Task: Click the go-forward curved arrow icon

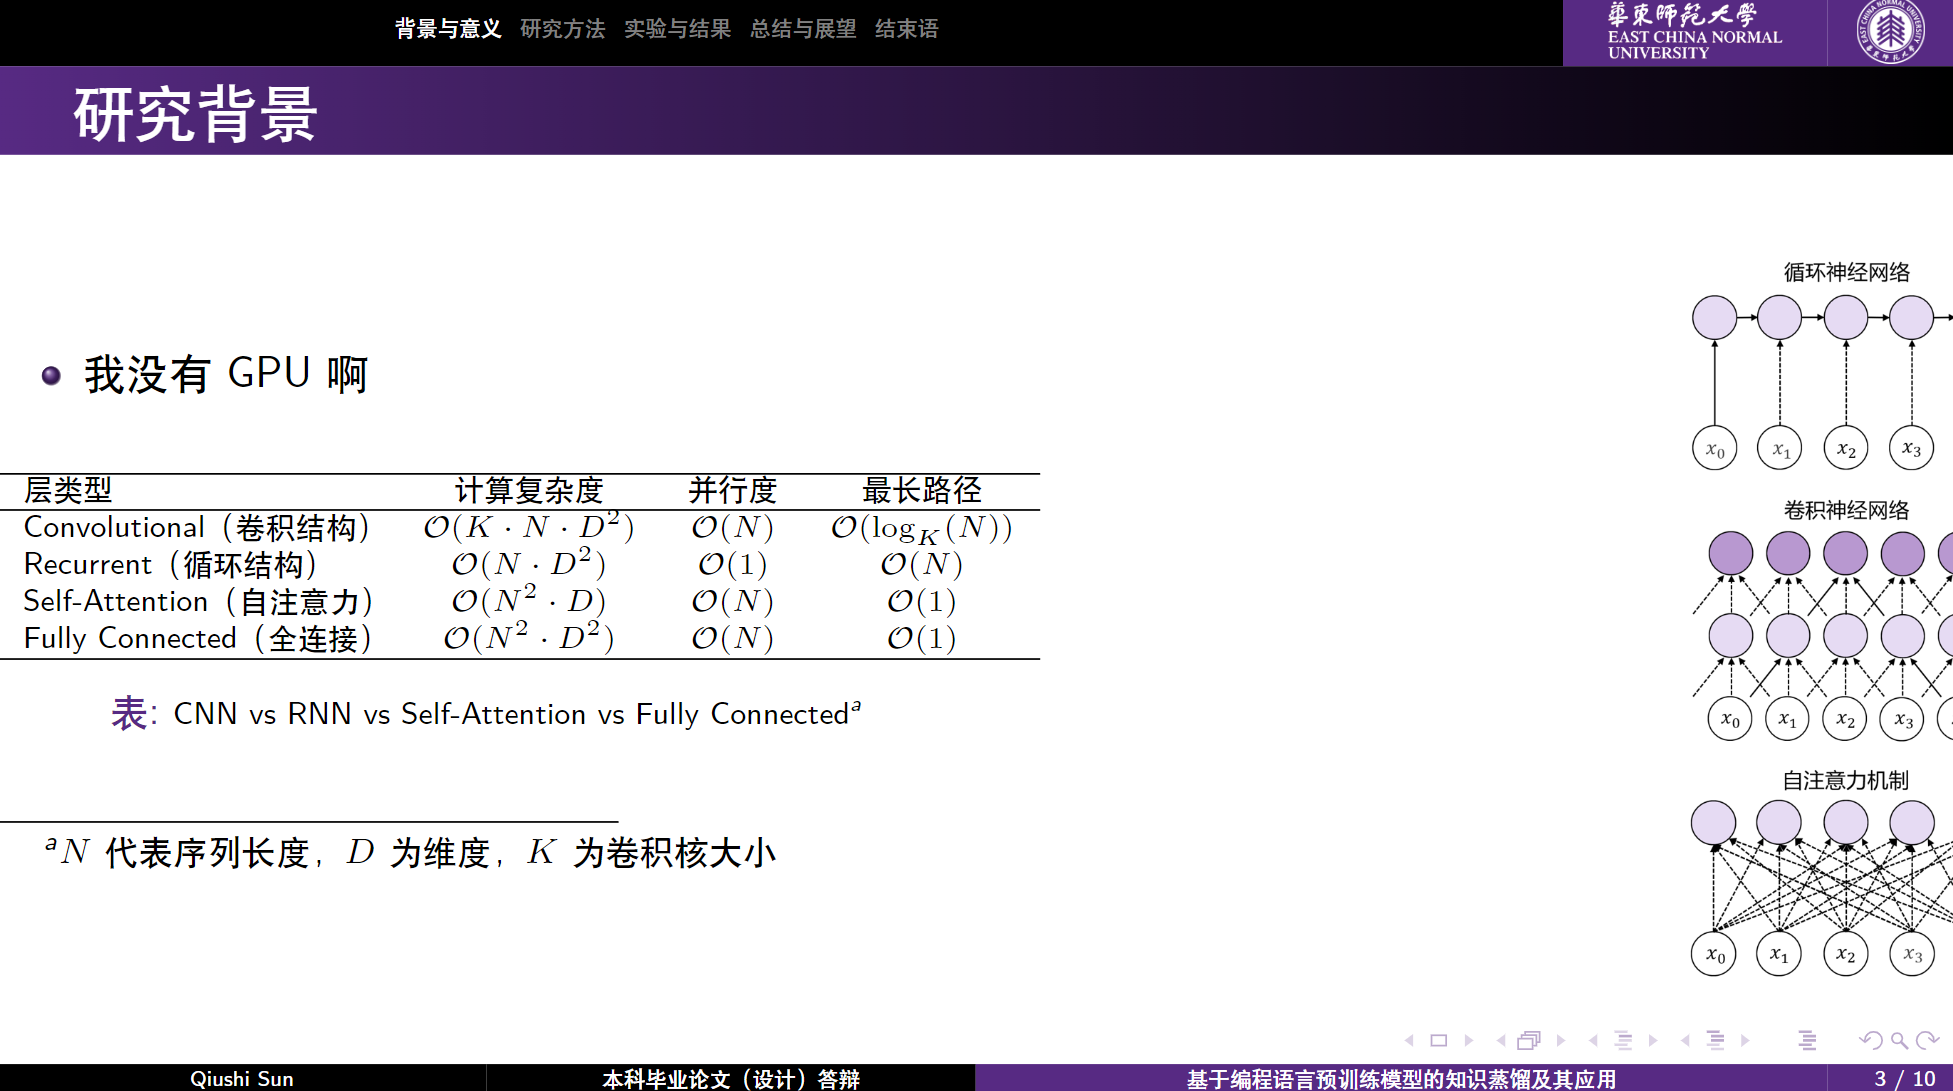Action: 1928,1040
